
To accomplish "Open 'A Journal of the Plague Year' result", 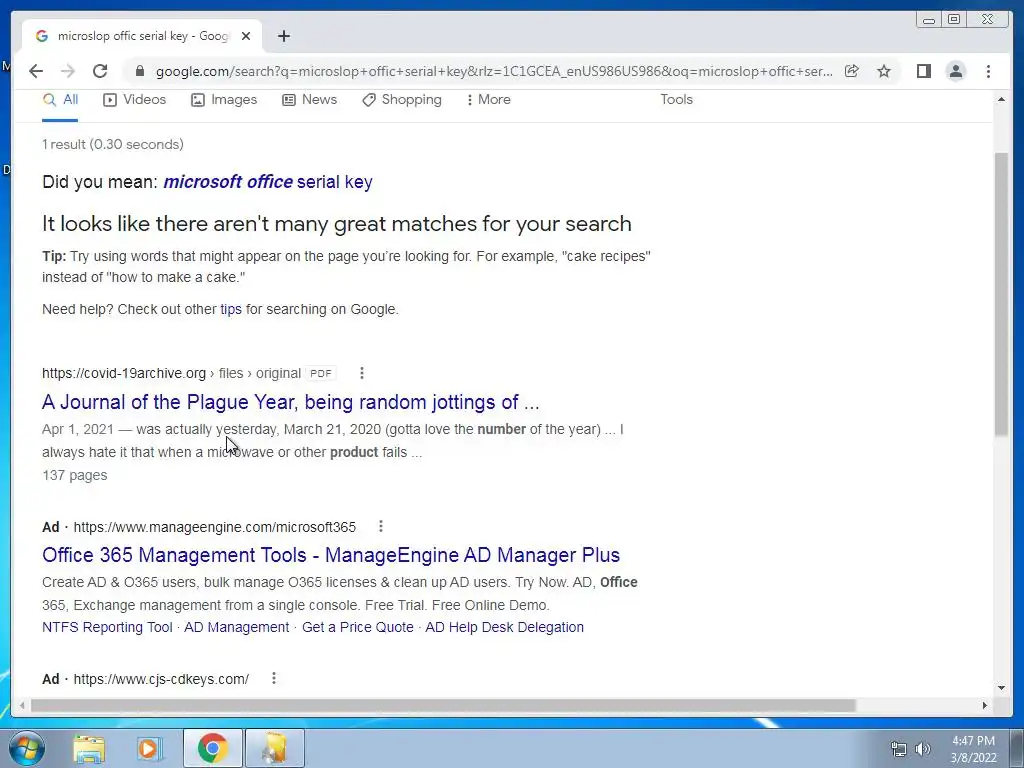I will pyautogui.click(x=291, y=402).
